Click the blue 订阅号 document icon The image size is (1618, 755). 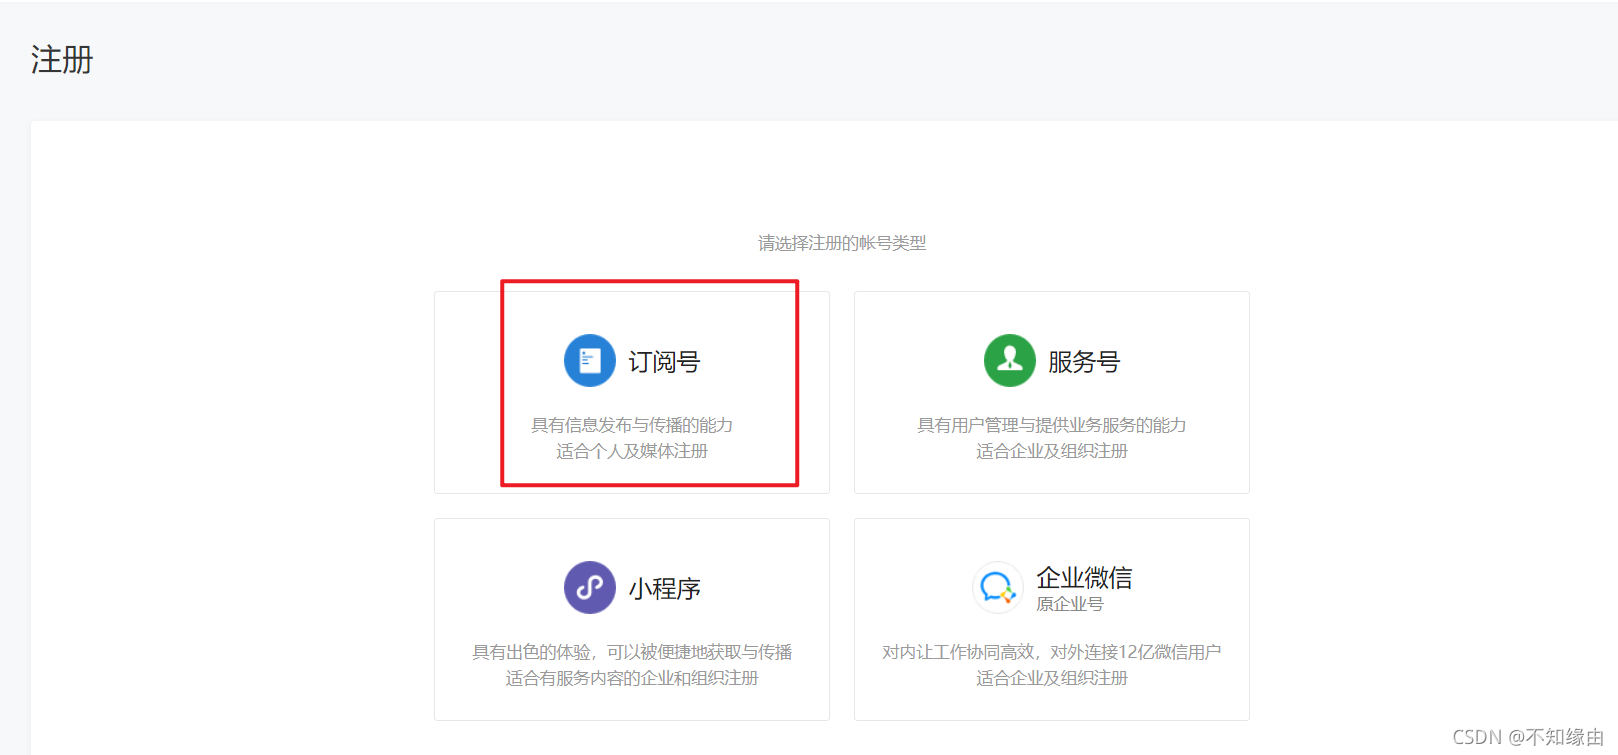590,360
